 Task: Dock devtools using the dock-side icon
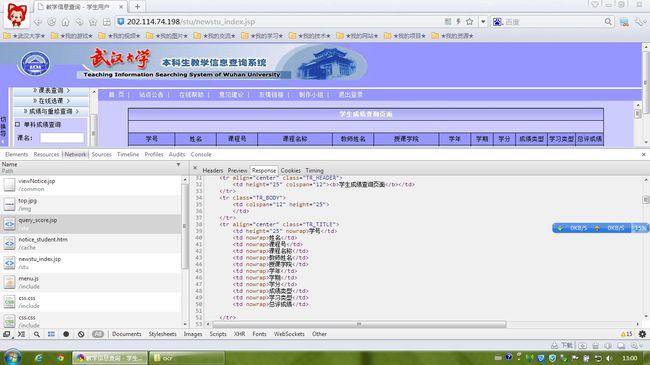[7, 334]
